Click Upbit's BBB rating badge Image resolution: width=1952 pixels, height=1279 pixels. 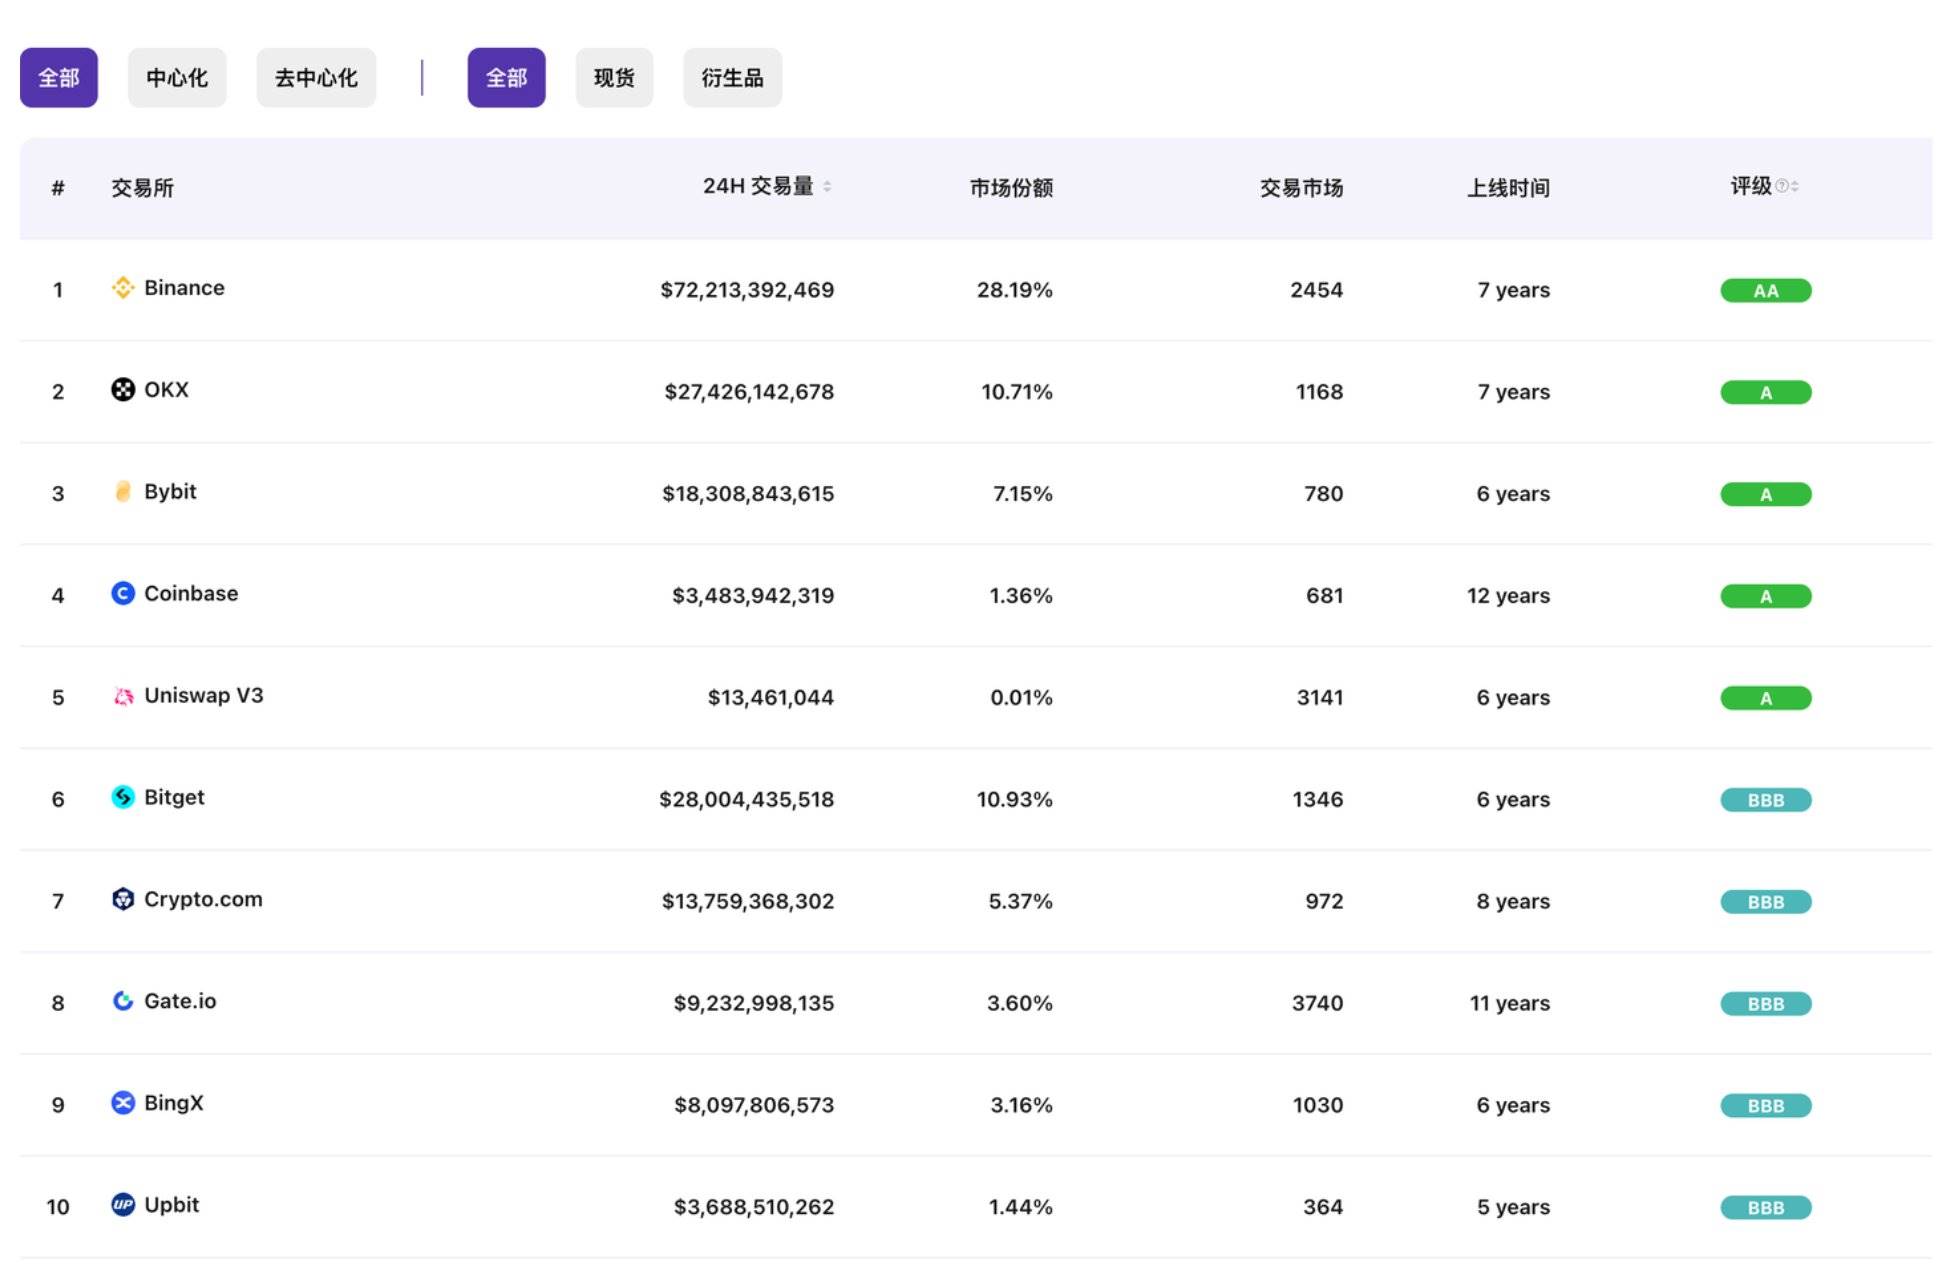pos(1766,1208)
